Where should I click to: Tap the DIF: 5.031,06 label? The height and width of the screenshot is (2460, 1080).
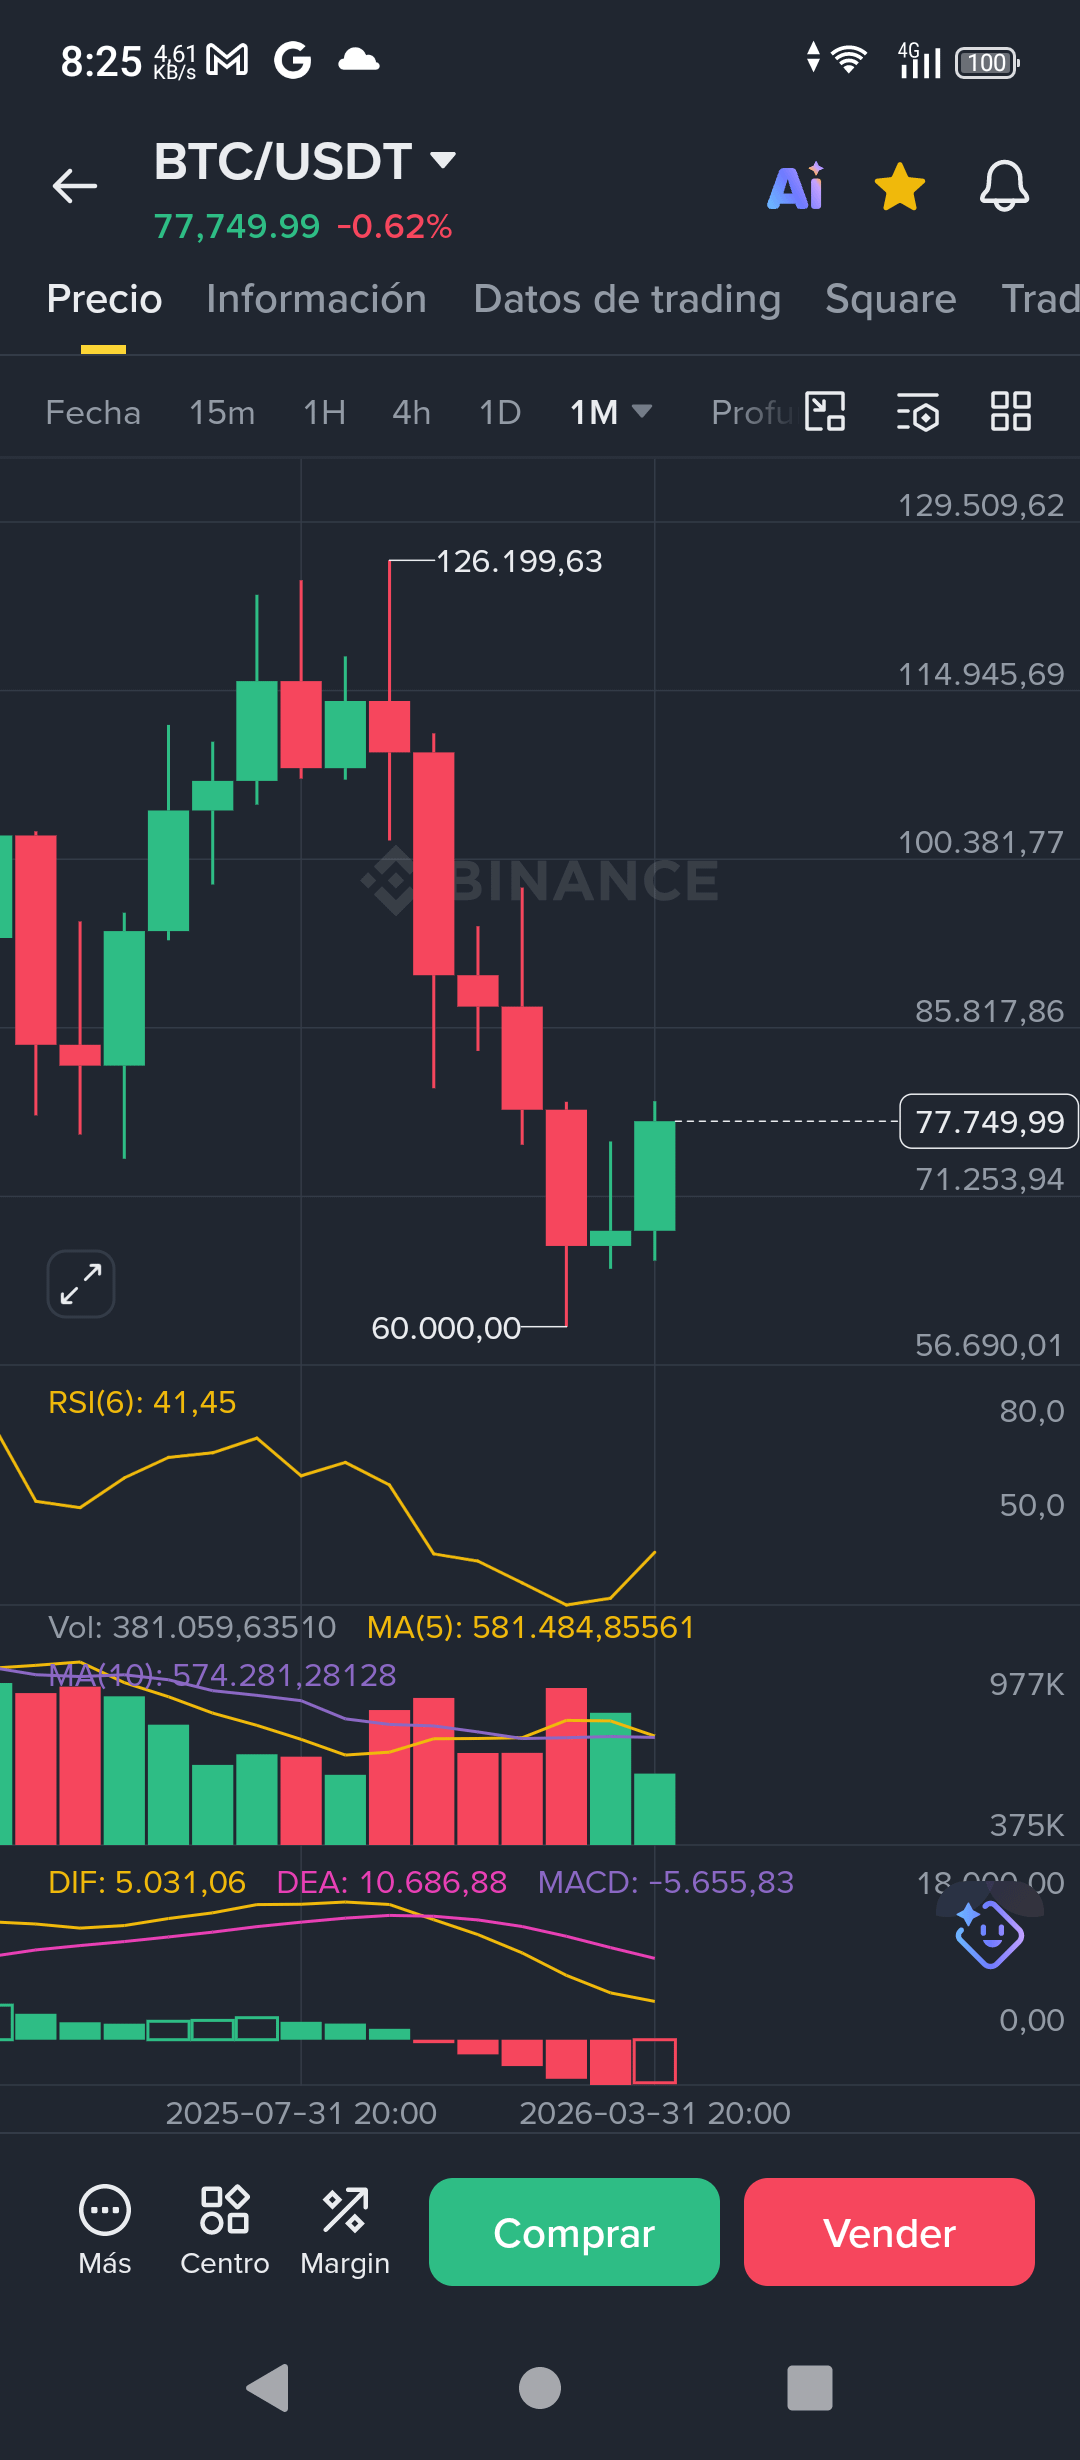tap(147, 1882)
